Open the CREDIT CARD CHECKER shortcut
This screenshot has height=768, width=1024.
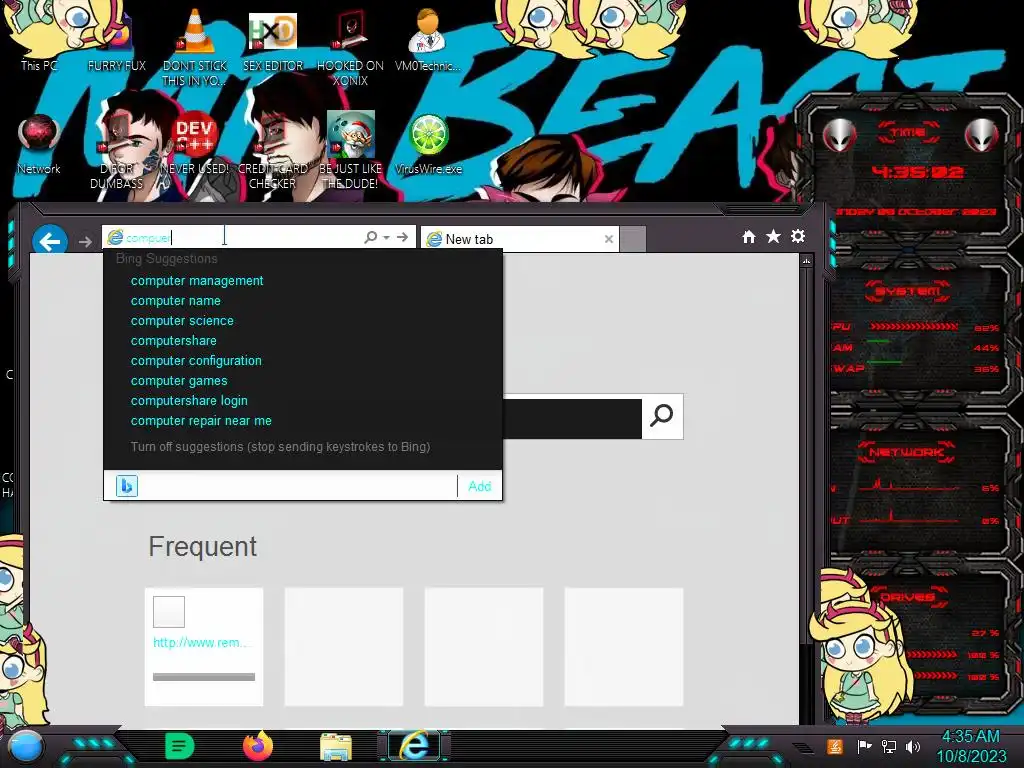[x=273, y=150]
